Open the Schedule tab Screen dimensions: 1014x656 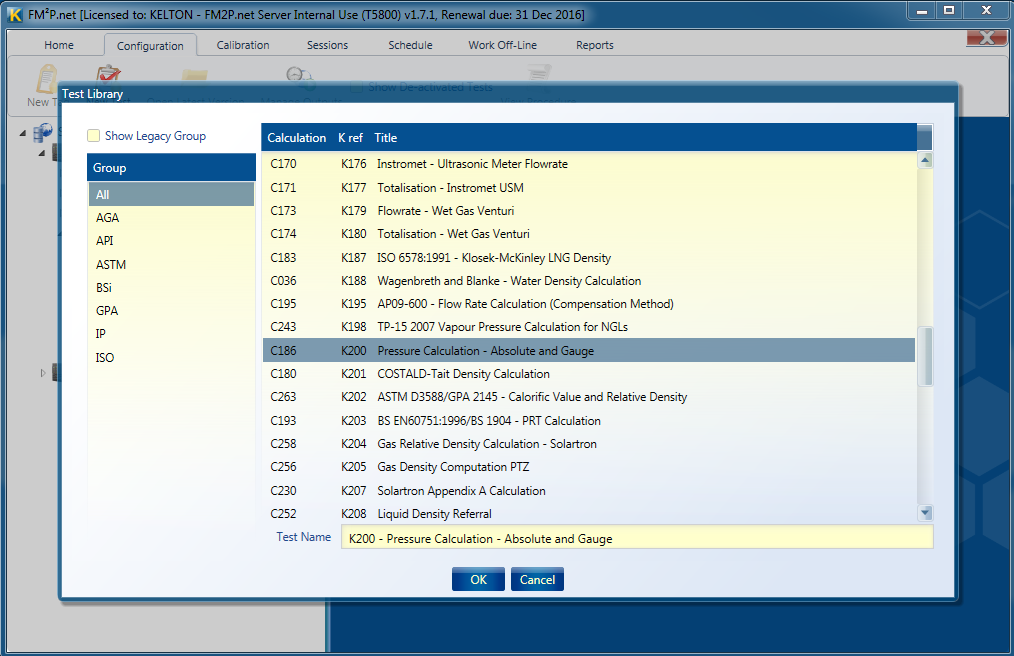410,45
